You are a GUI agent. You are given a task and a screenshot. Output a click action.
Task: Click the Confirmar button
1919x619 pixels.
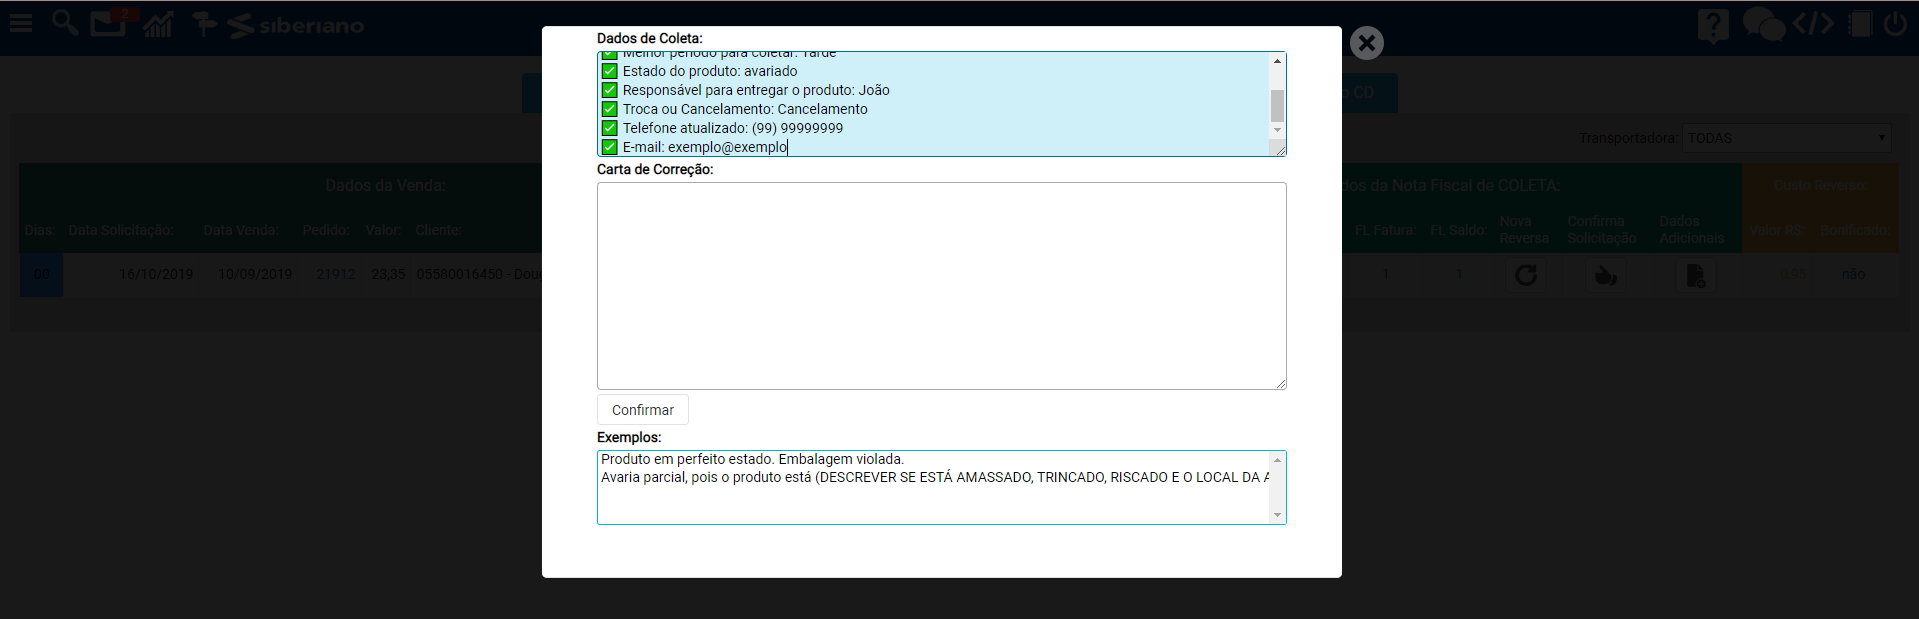pos(642,410)
